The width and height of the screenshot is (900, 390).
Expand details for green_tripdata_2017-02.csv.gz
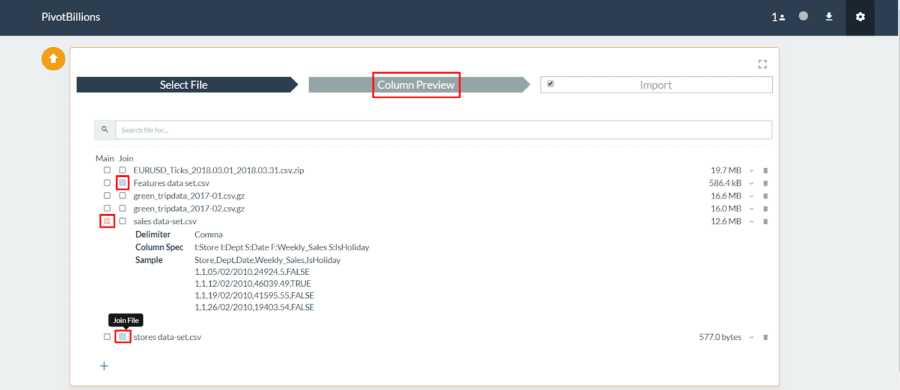coord(751,208)
